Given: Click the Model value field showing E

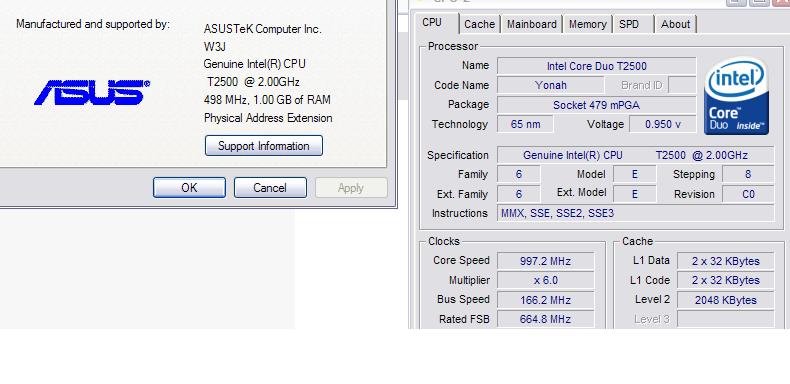Looking at the screenshot, I should pyautogui.click(x=634, y=174).
